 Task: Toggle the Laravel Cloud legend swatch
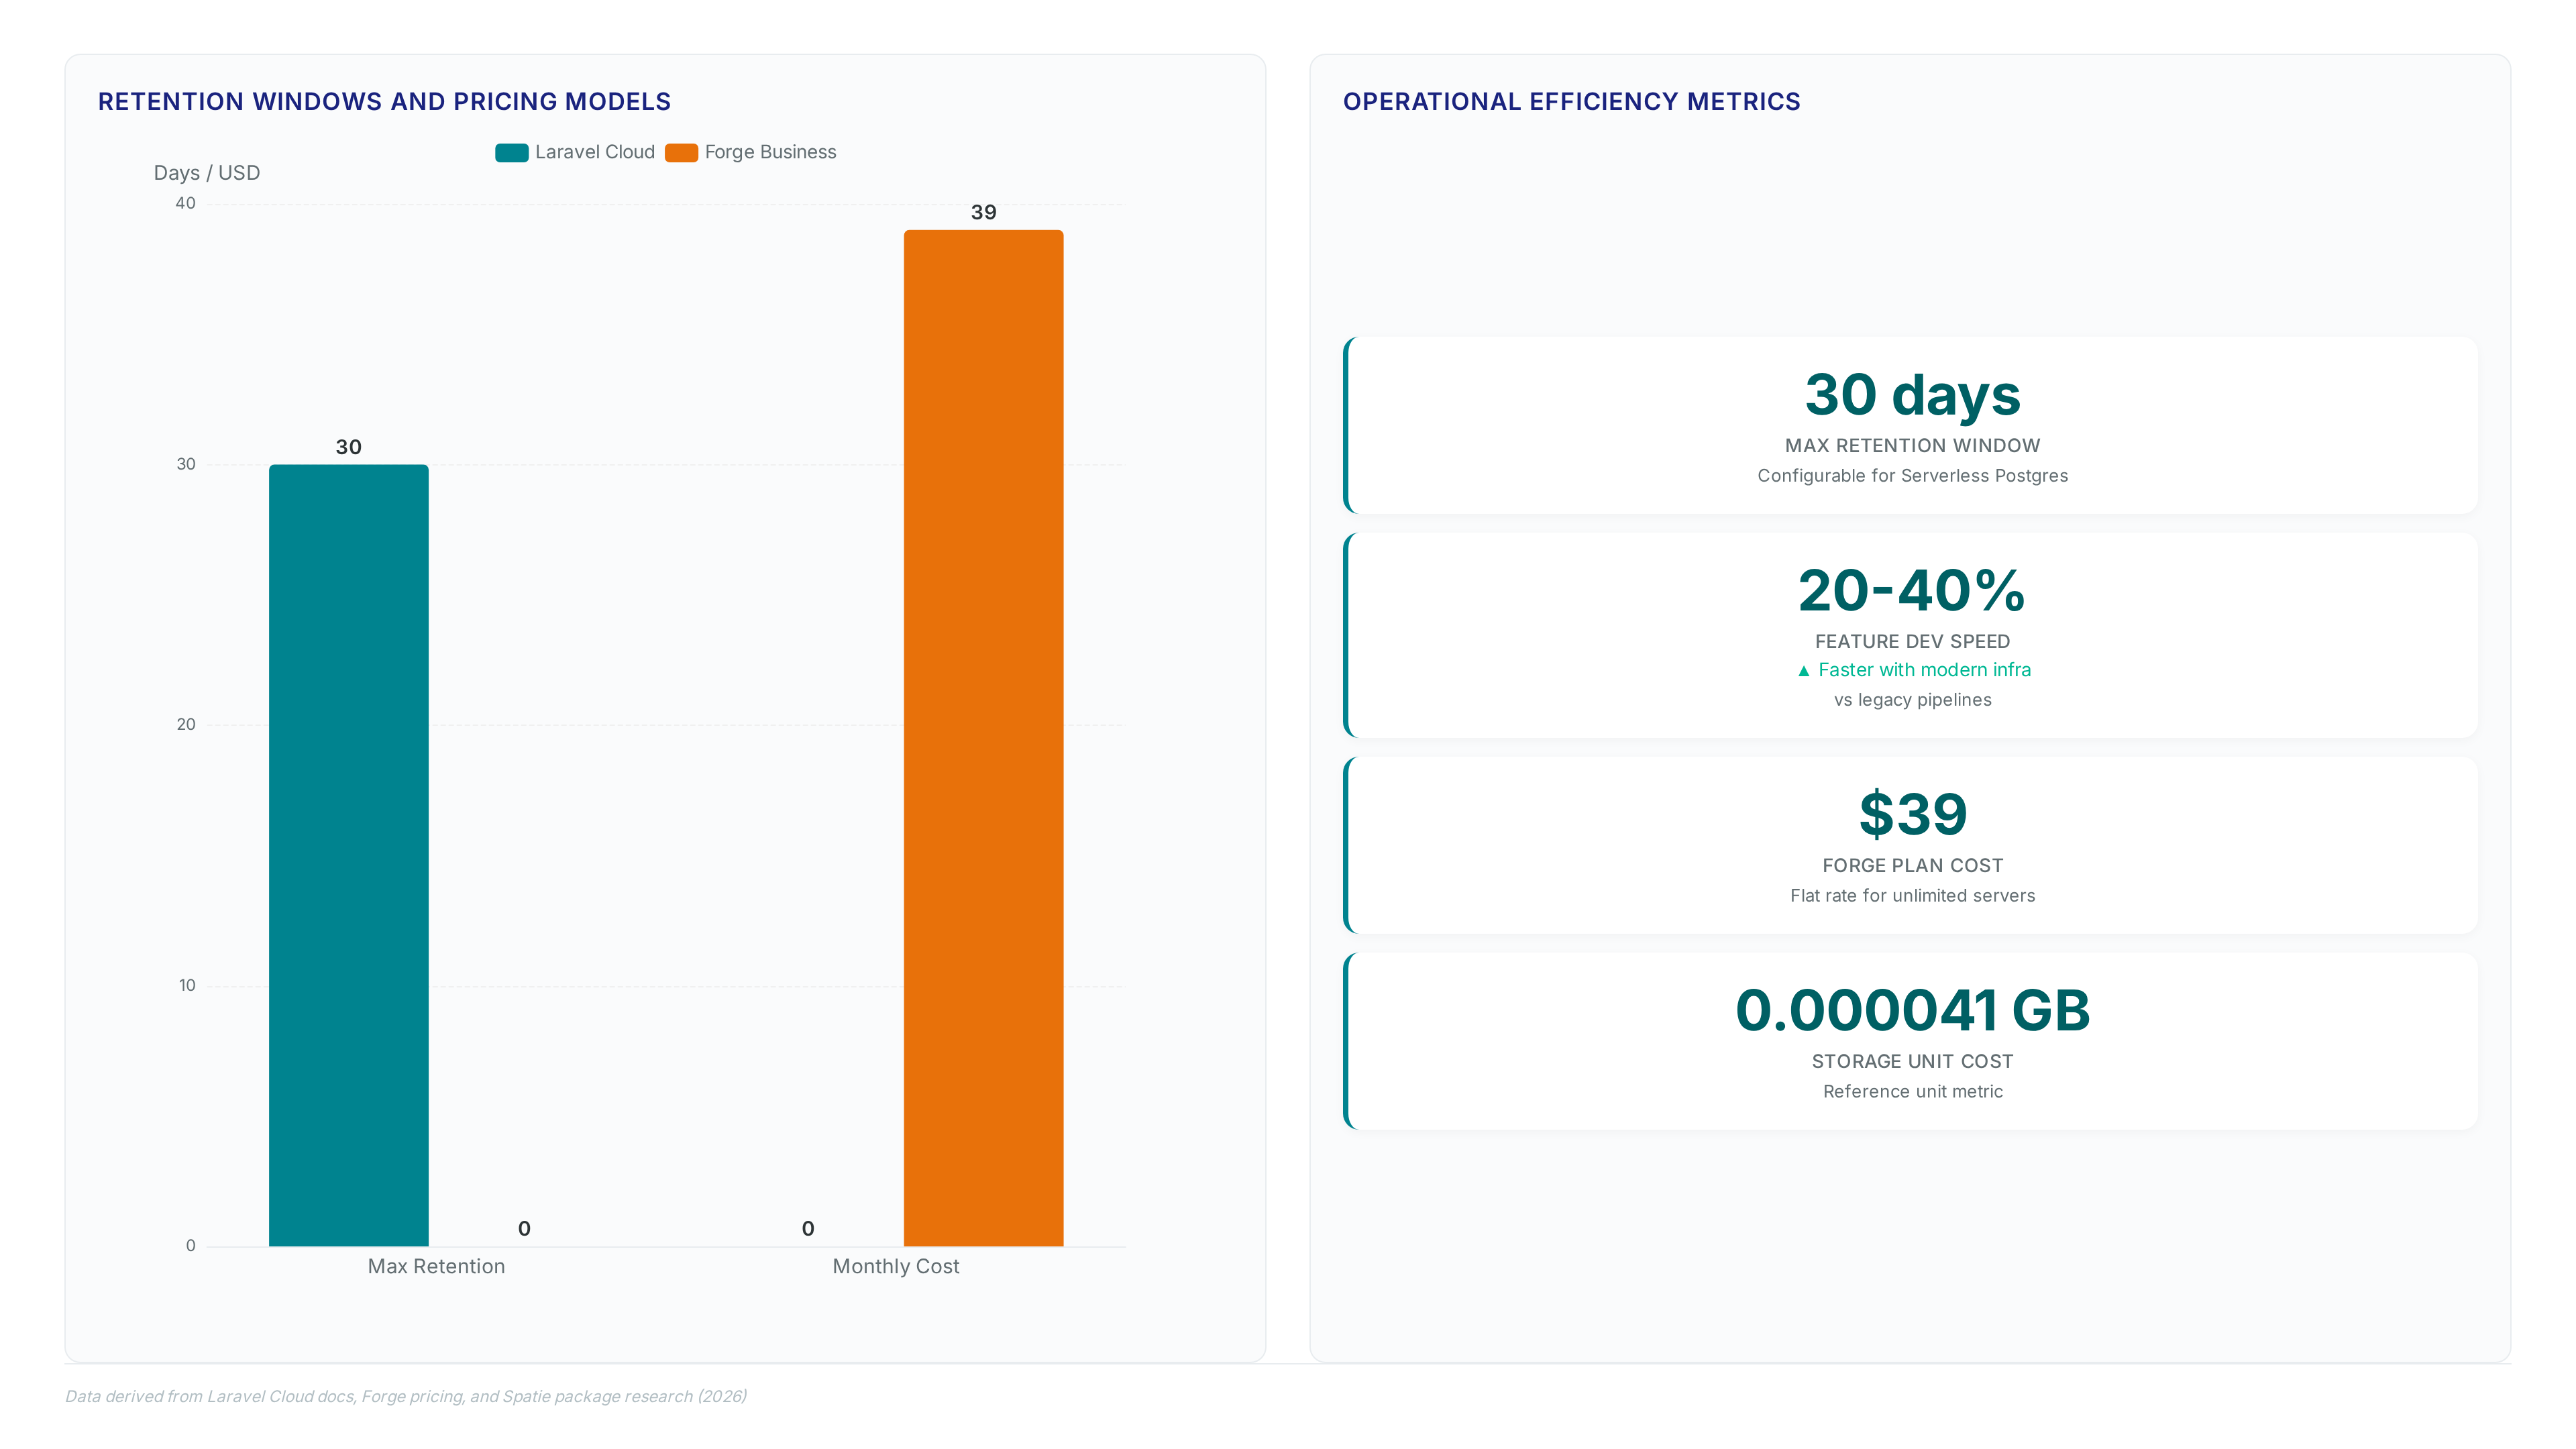point(511,152)
